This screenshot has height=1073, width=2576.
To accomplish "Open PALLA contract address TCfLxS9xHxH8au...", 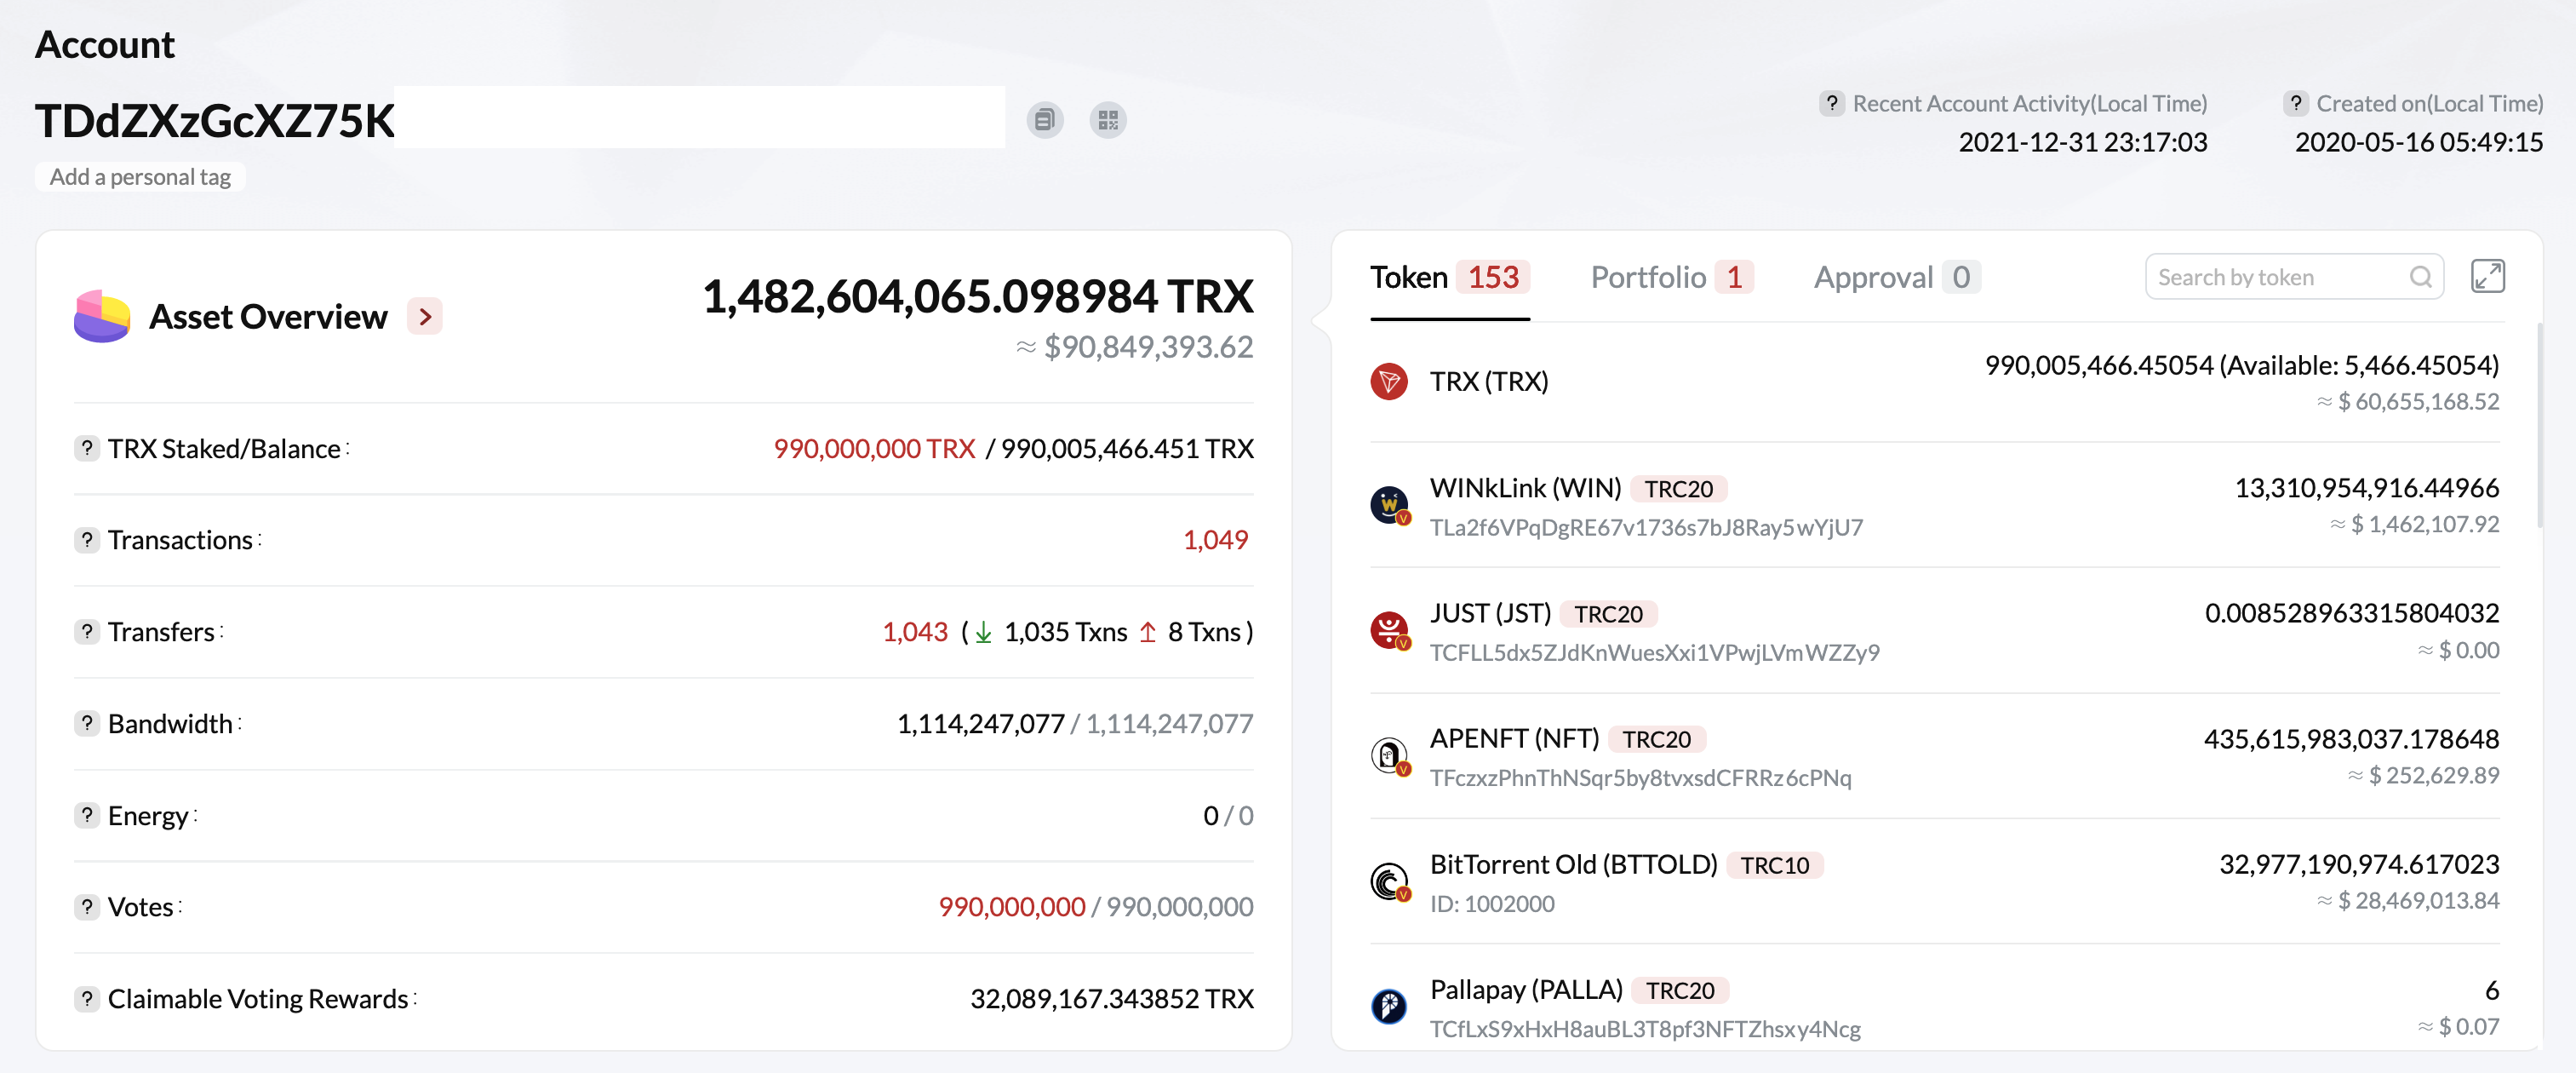I will 1645,1029.
